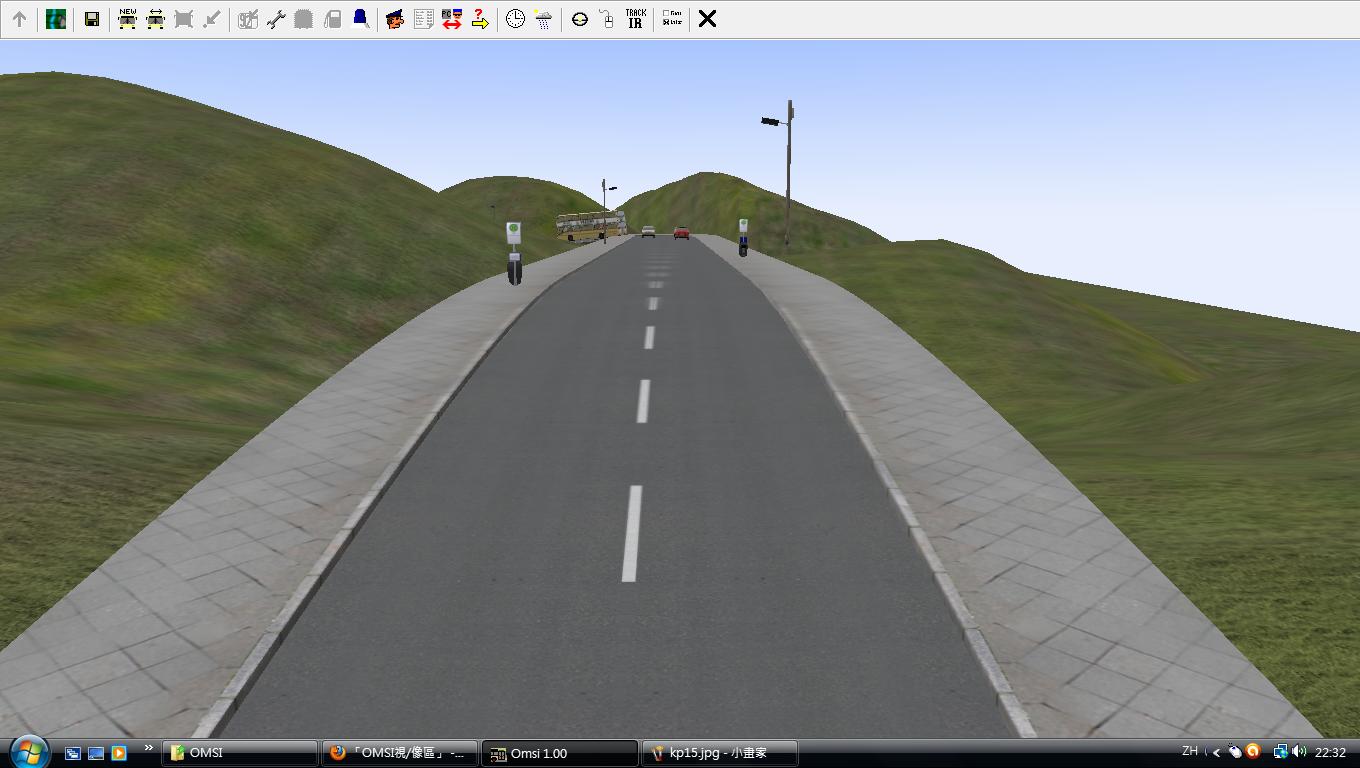Click the blue bell icon
Viewport: 1360px width, 768px height.
click(360, 19)
